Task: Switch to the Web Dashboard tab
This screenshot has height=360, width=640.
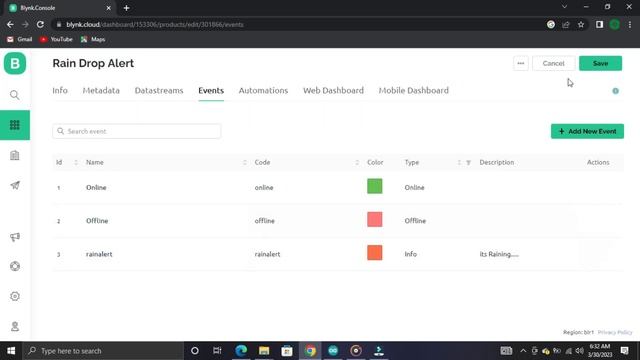Action: click(333, 91)
